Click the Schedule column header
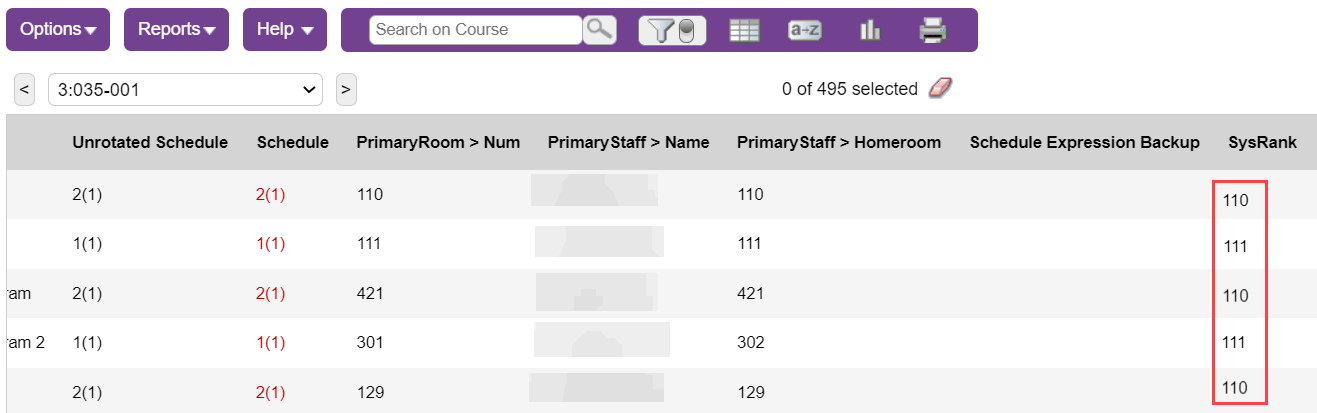 (x=292, y=142)
